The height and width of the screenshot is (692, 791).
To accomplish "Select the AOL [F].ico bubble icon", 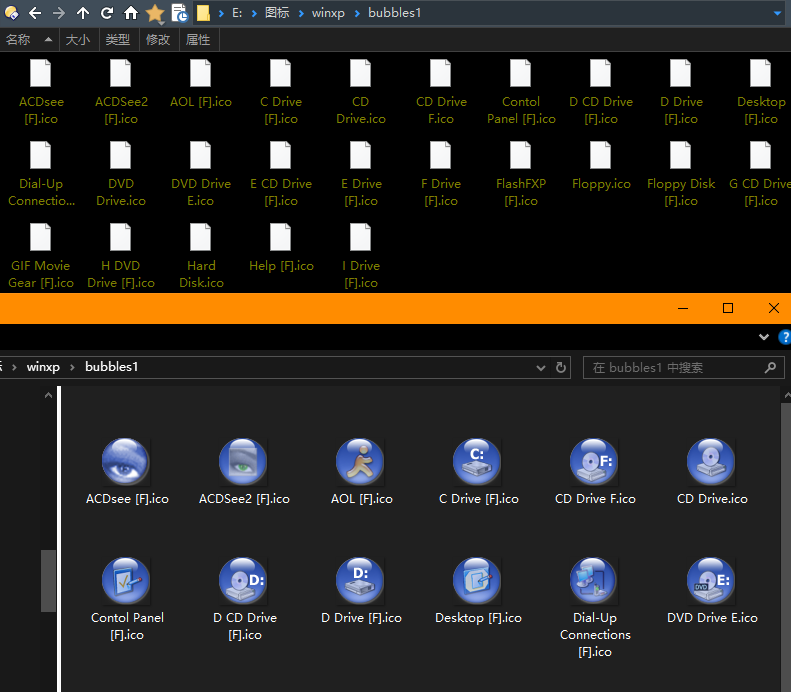I will click(x=361, y=462).
